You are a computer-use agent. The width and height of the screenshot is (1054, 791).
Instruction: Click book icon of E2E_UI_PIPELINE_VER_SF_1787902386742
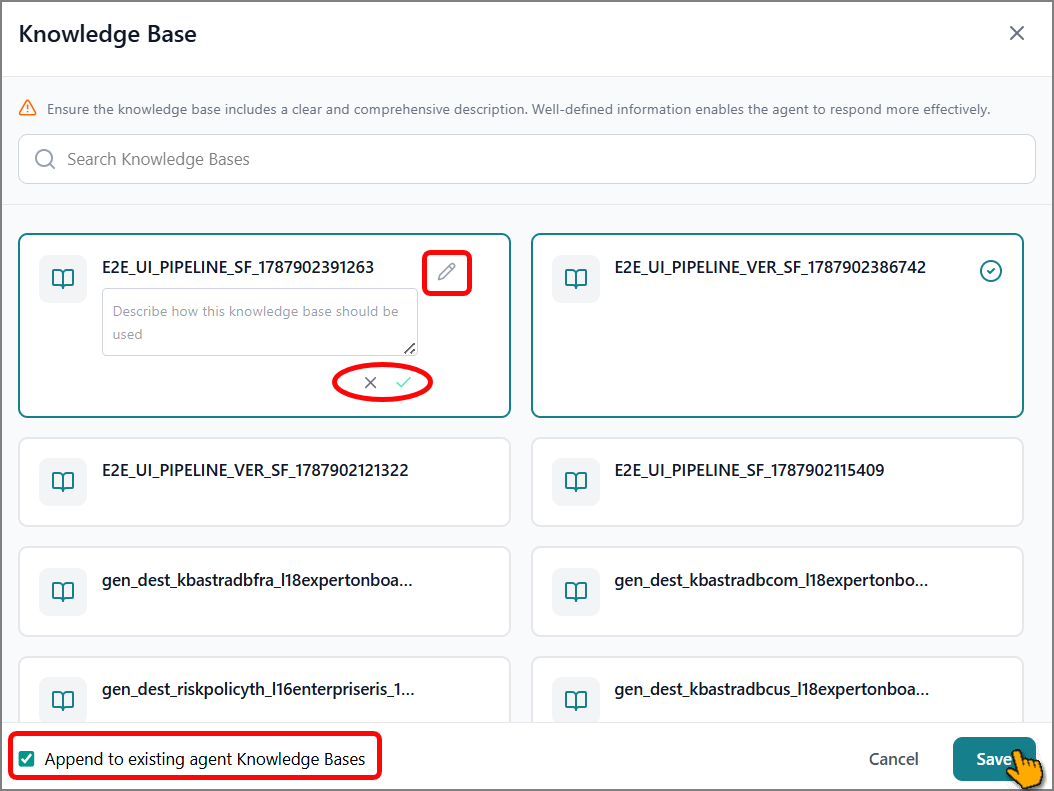click(x=576, y=278)
